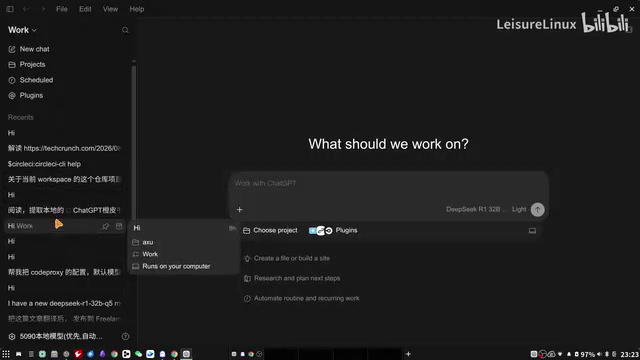Open the deepseek-r1-32b-q5 recent chat

64,303
